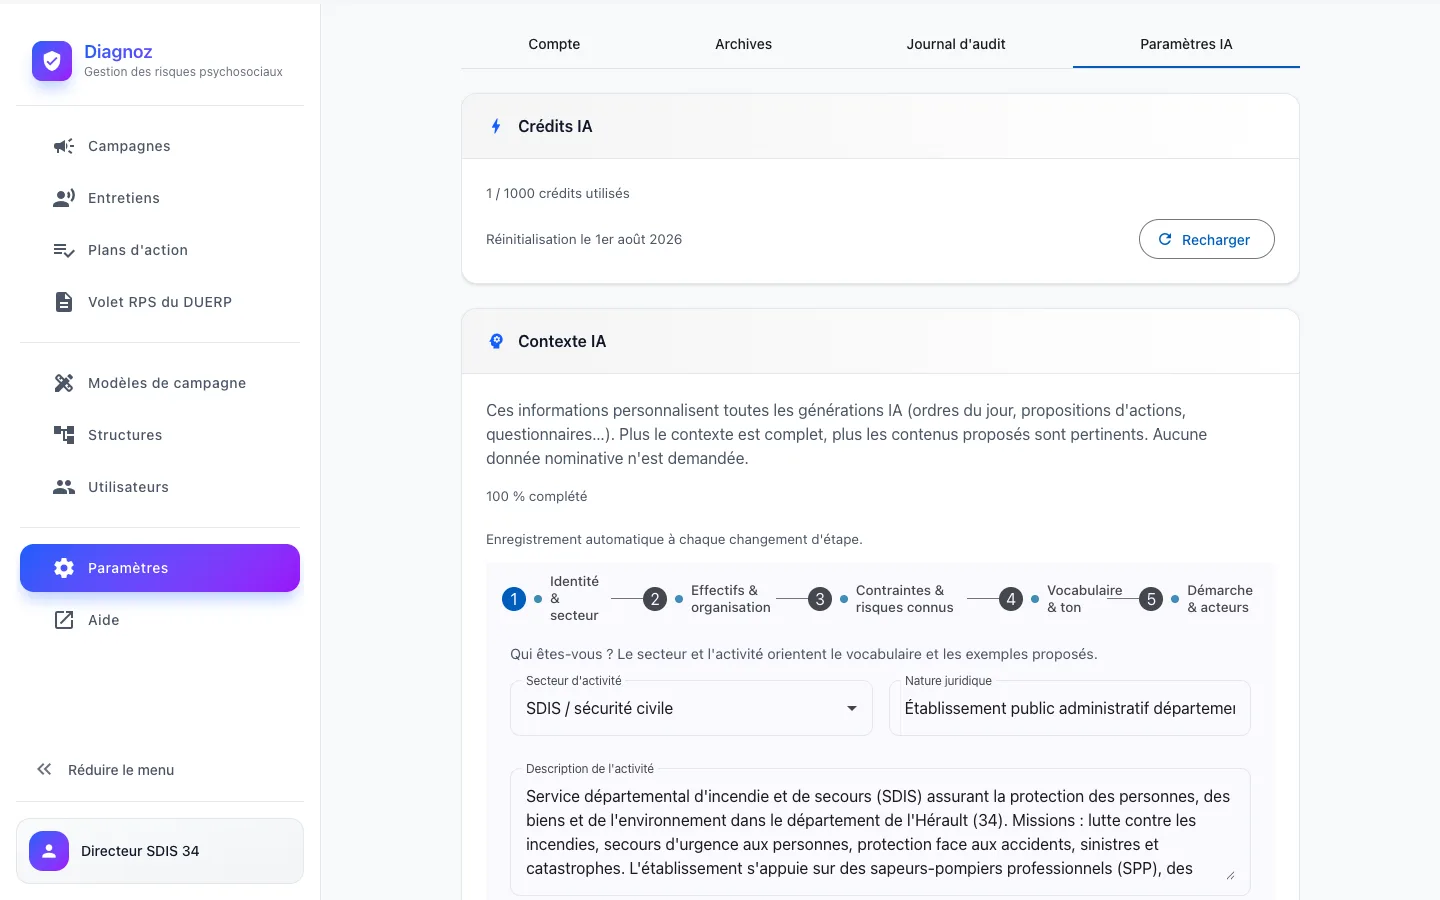Open the Directeur SDIS 34 account card

tap(160, 851)
